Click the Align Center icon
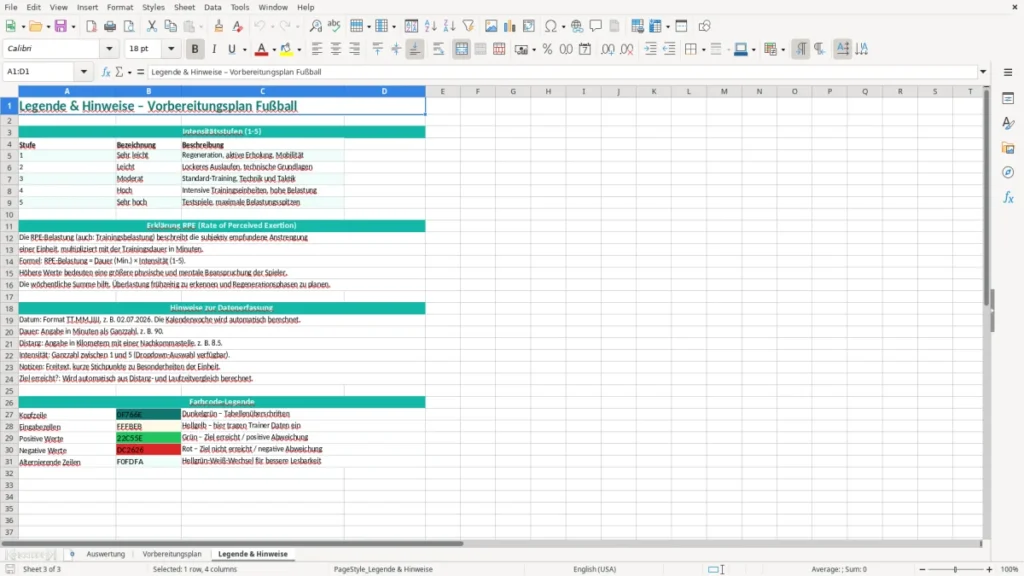Viewport: 1024px width, 576px height. (336, 49)
